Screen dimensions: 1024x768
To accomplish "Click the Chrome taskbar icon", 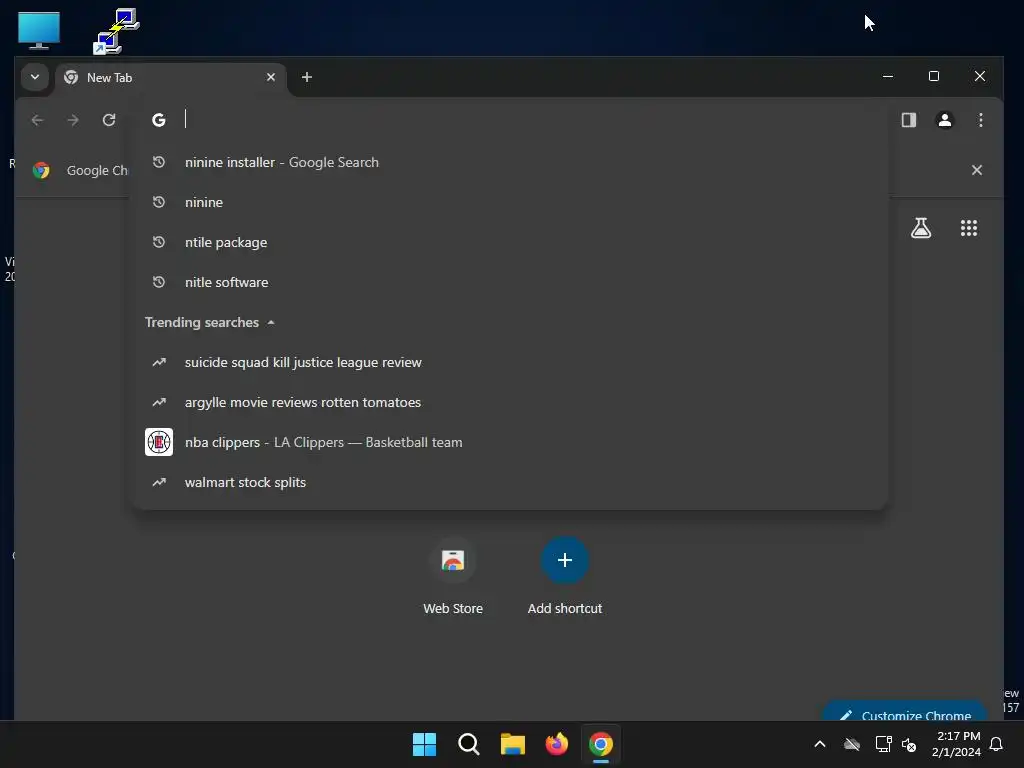I will [601, 744].
